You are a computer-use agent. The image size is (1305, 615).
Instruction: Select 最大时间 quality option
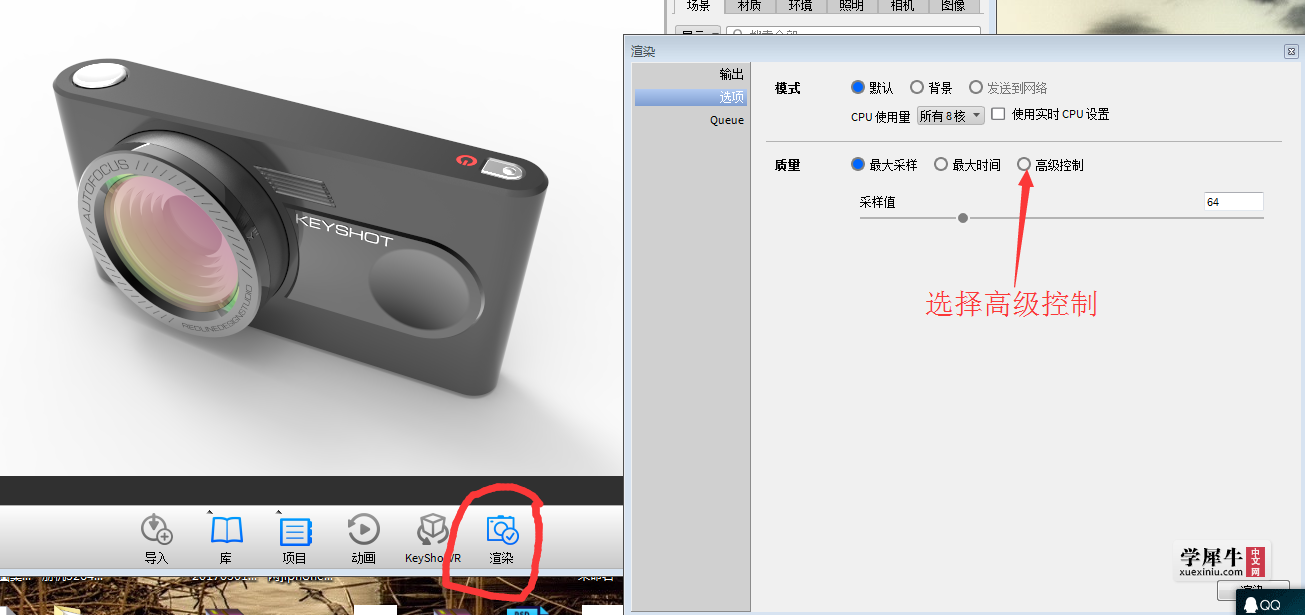click(x=941, y=164)
